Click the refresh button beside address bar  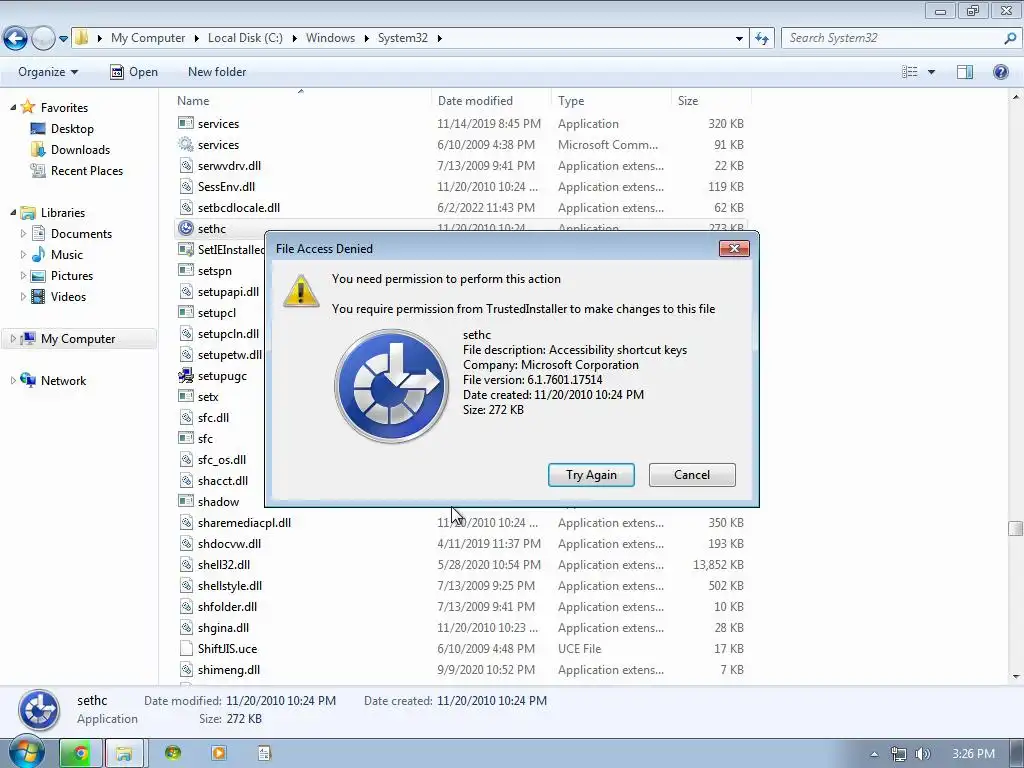point(761,39)
